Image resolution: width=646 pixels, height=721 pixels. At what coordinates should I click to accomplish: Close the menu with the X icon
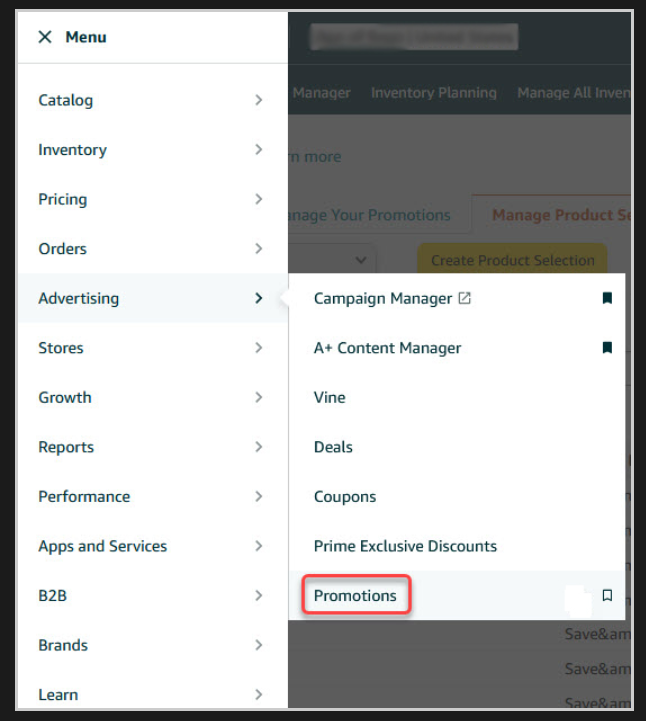(45, 37)
